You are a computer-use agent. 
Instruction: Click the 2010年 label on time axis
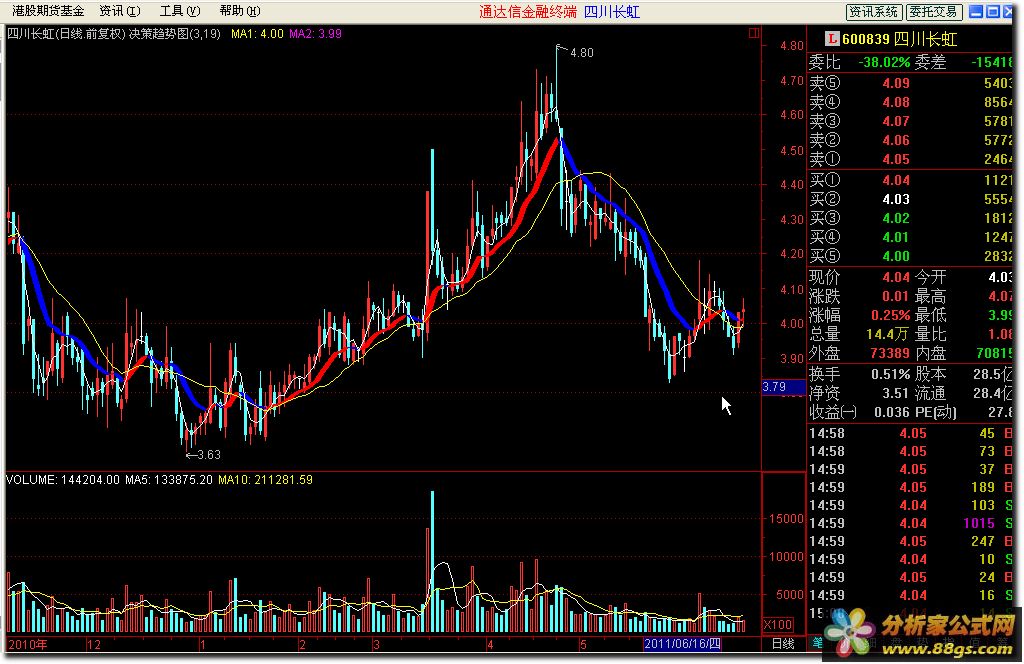(x=28, y=644)
